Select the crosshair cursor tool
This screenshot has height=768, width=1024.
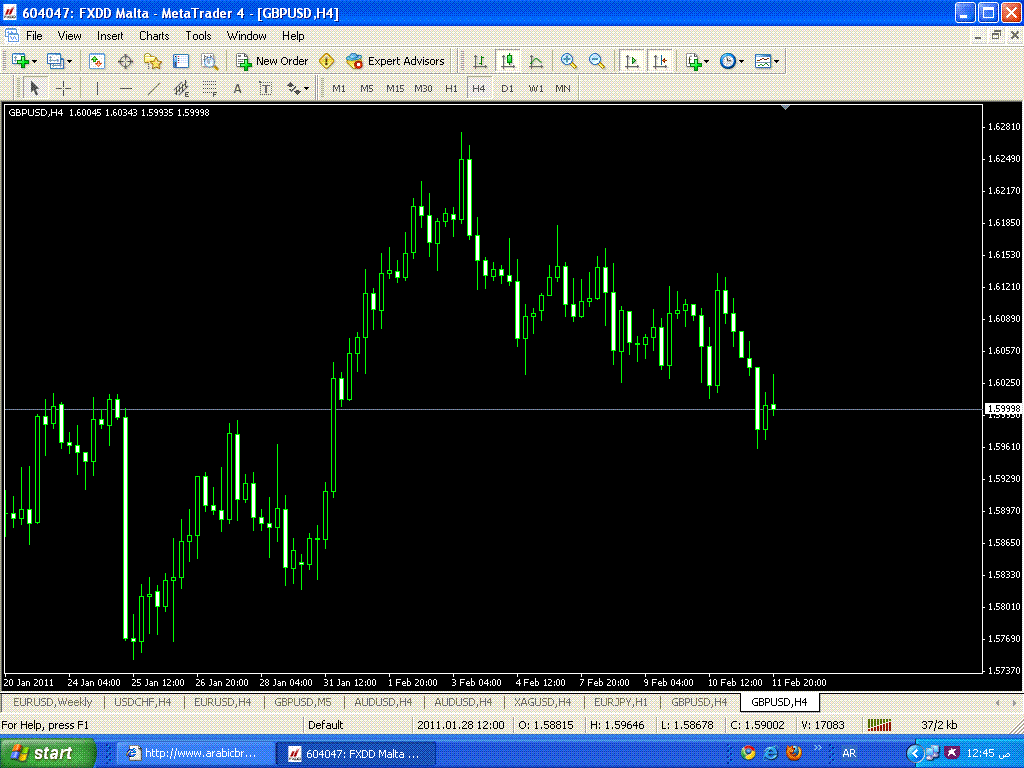[63, 88]
